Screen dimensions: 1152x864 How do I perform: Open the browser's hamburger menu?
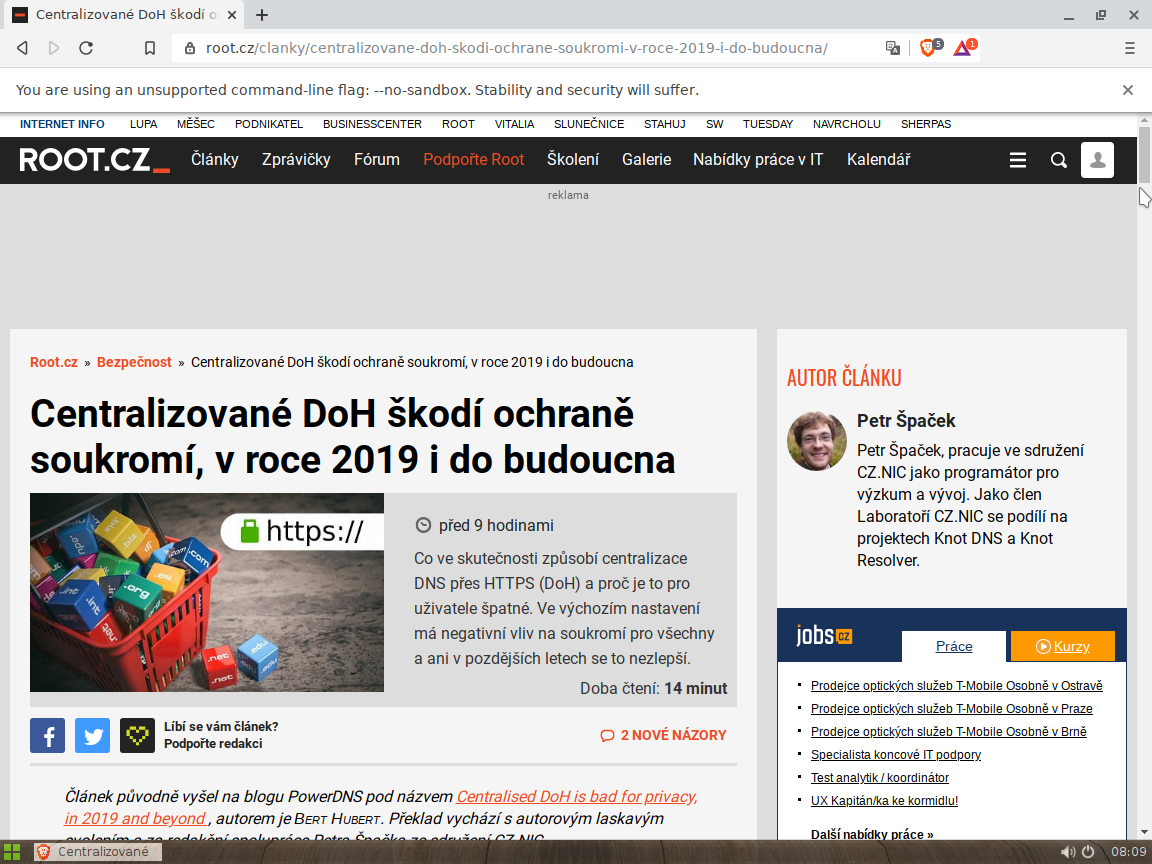point(1129,47)
